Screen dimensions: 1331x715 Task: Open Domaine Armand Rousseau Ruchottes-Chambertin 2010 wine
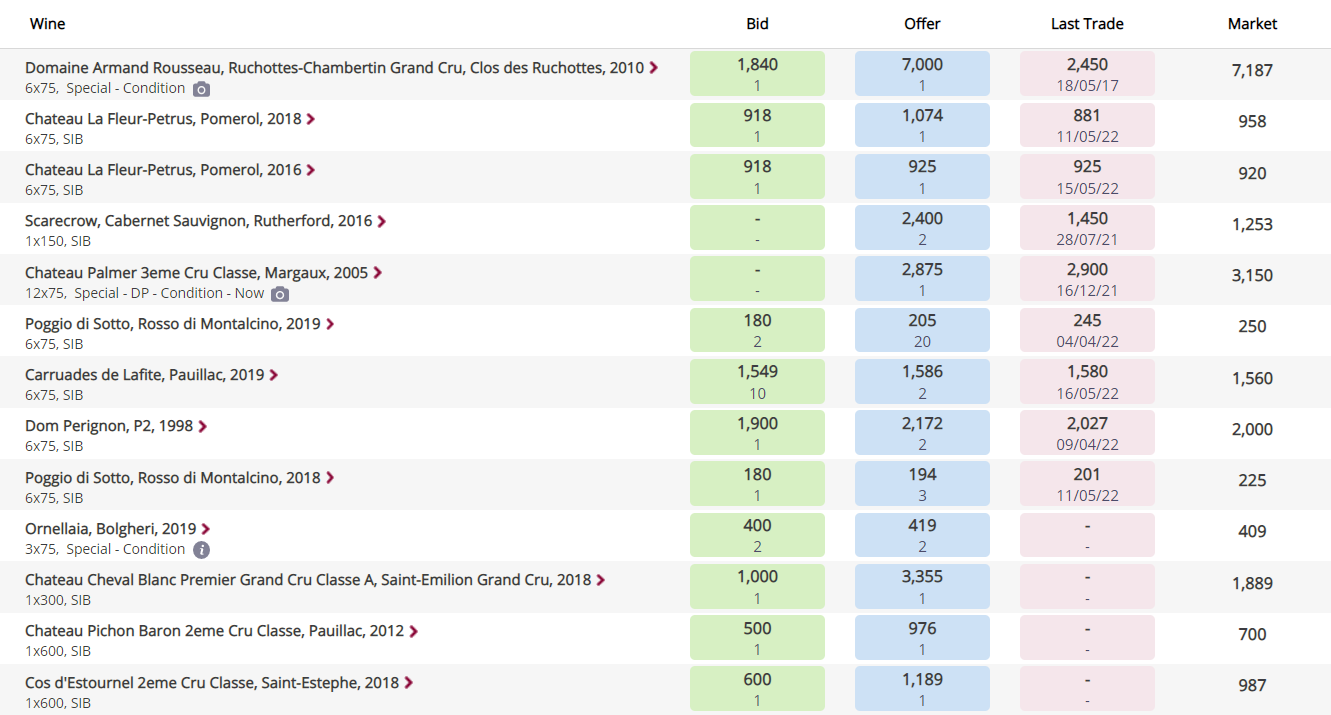click(x=335, y=68)
